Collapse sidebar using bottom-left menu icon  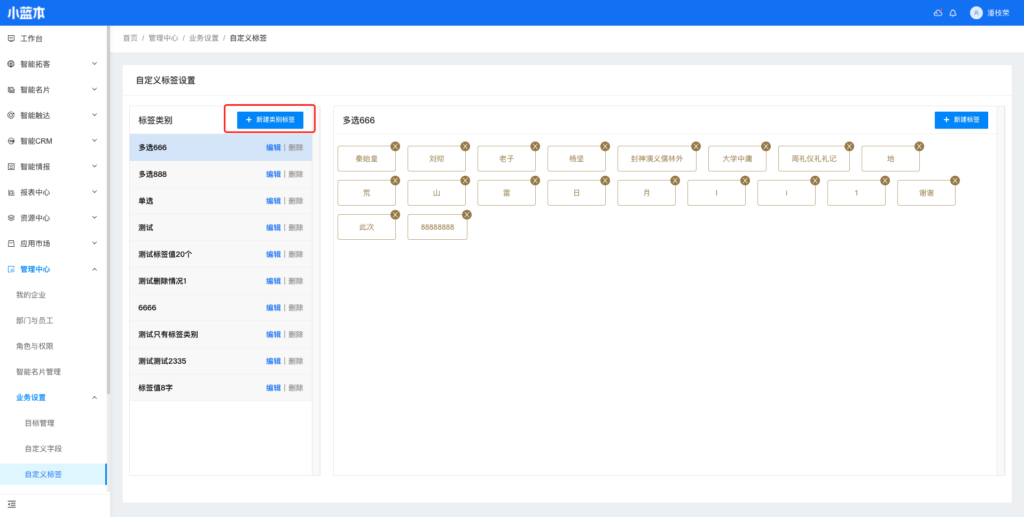coord(12,504)
